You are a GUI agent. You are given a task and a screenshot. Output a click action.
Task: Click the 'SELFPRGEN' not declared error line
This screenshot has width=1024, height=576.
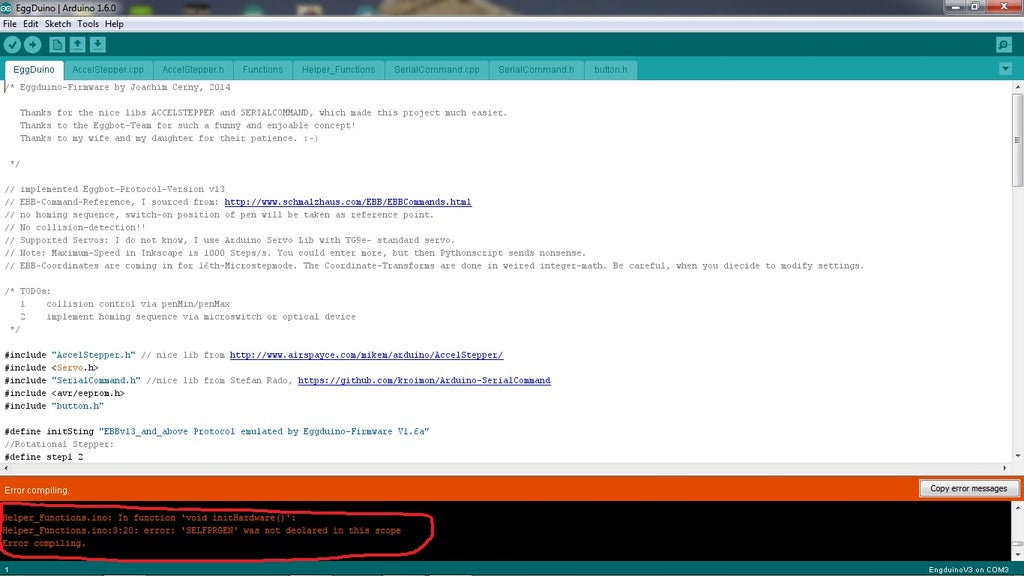point(201,531)
